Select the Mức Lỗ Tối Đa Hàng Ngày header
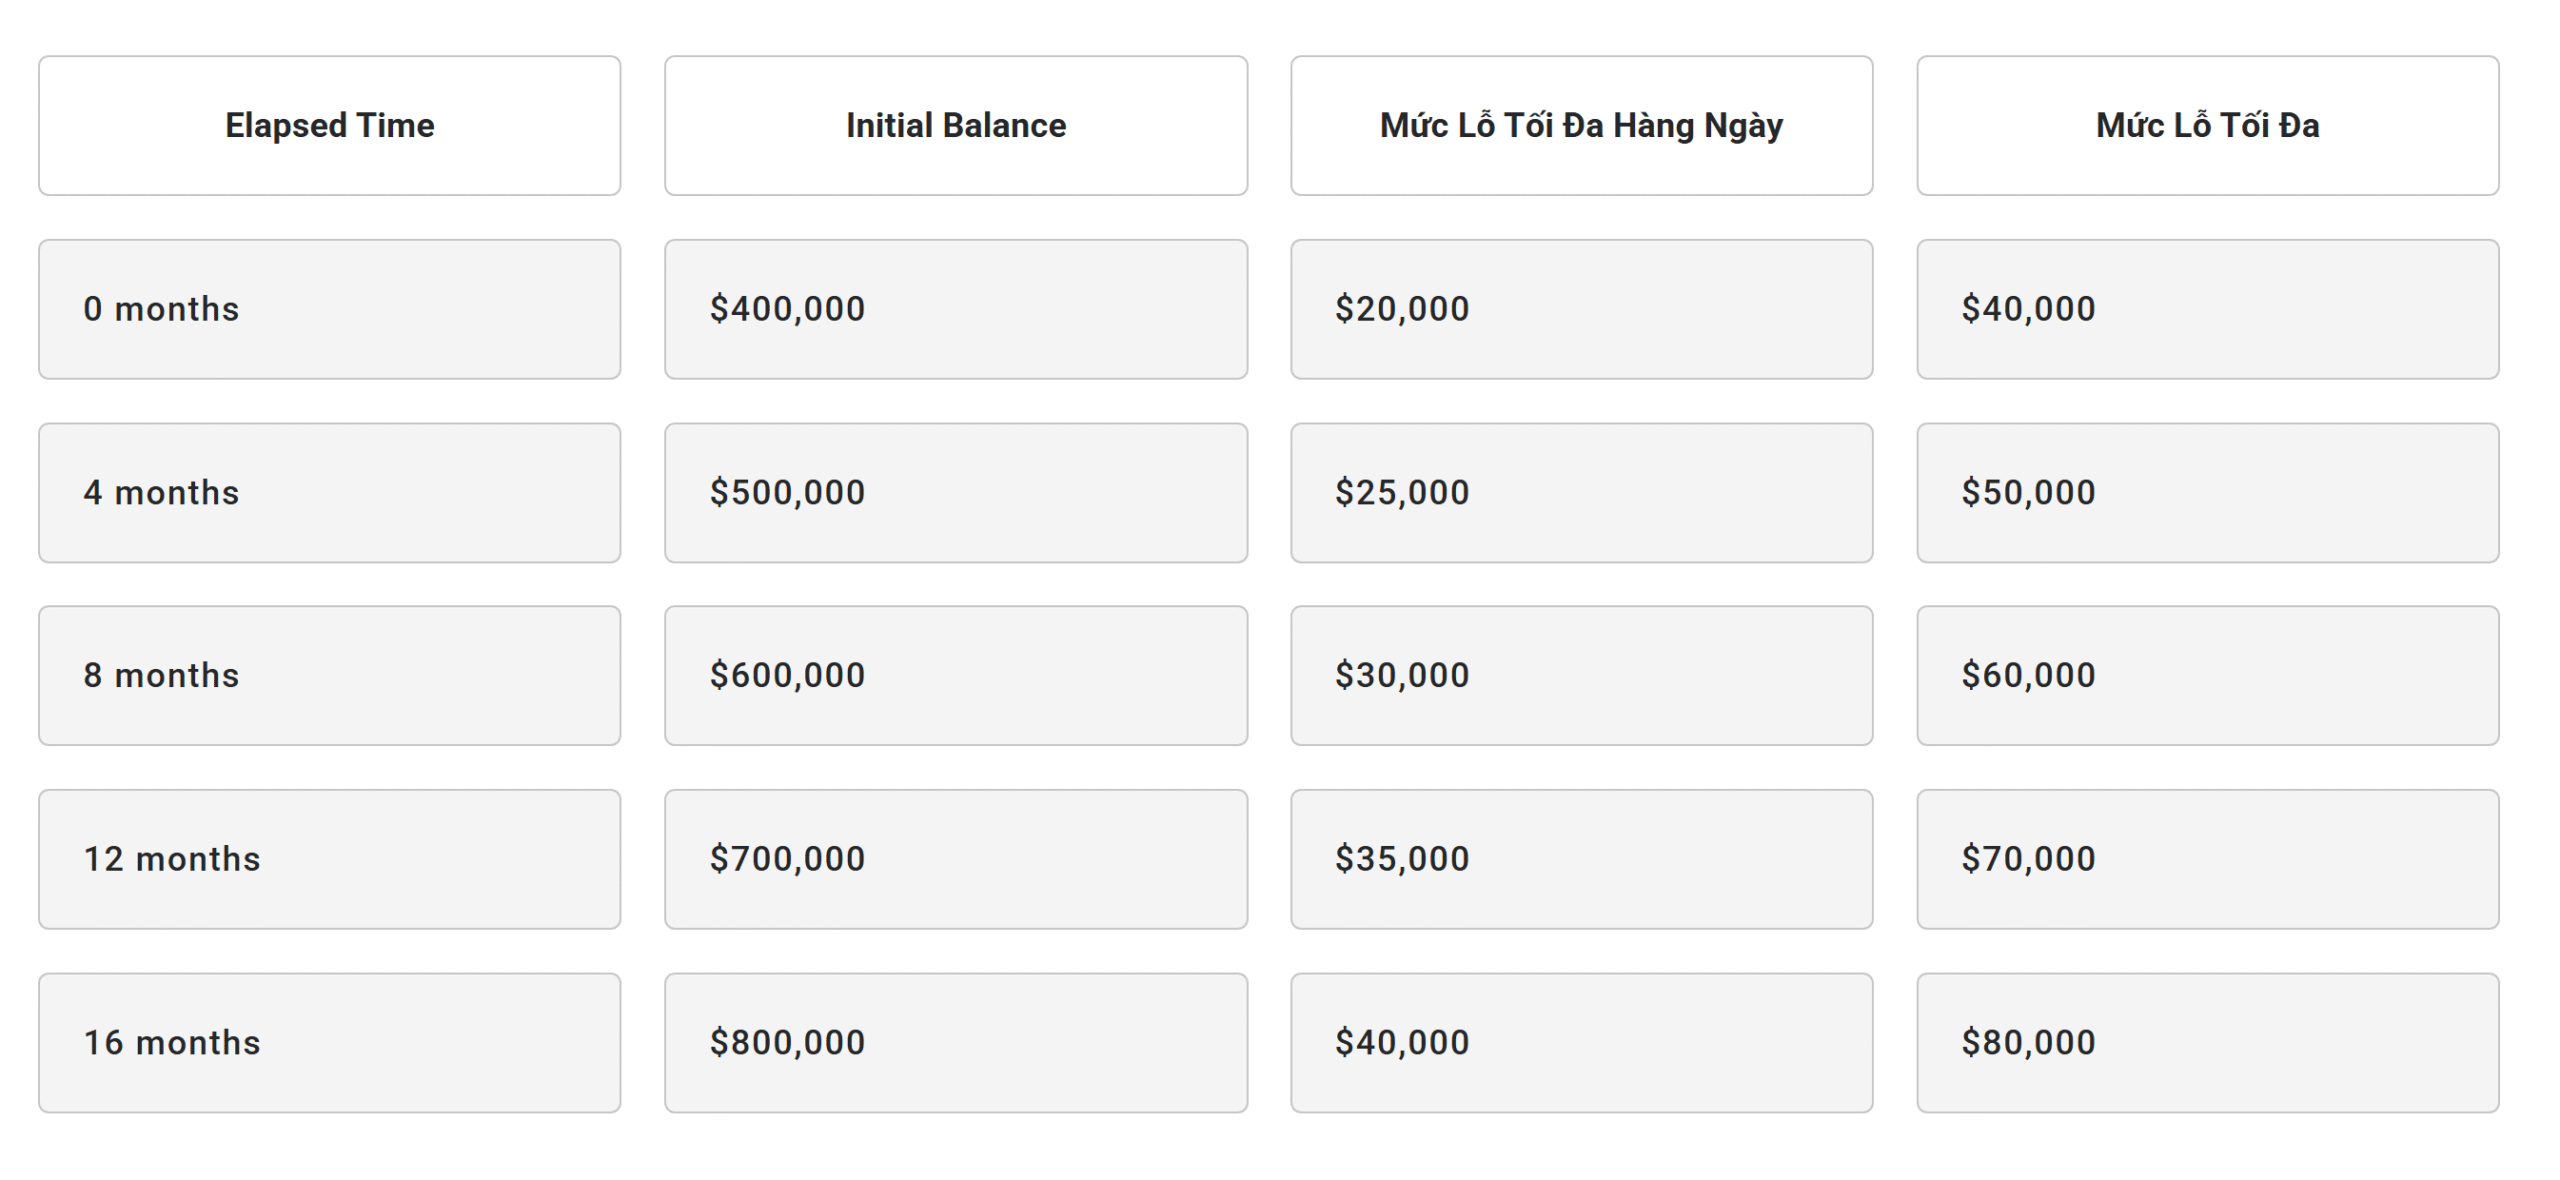This screenshot has height=1180, width=2560. 1581,125
